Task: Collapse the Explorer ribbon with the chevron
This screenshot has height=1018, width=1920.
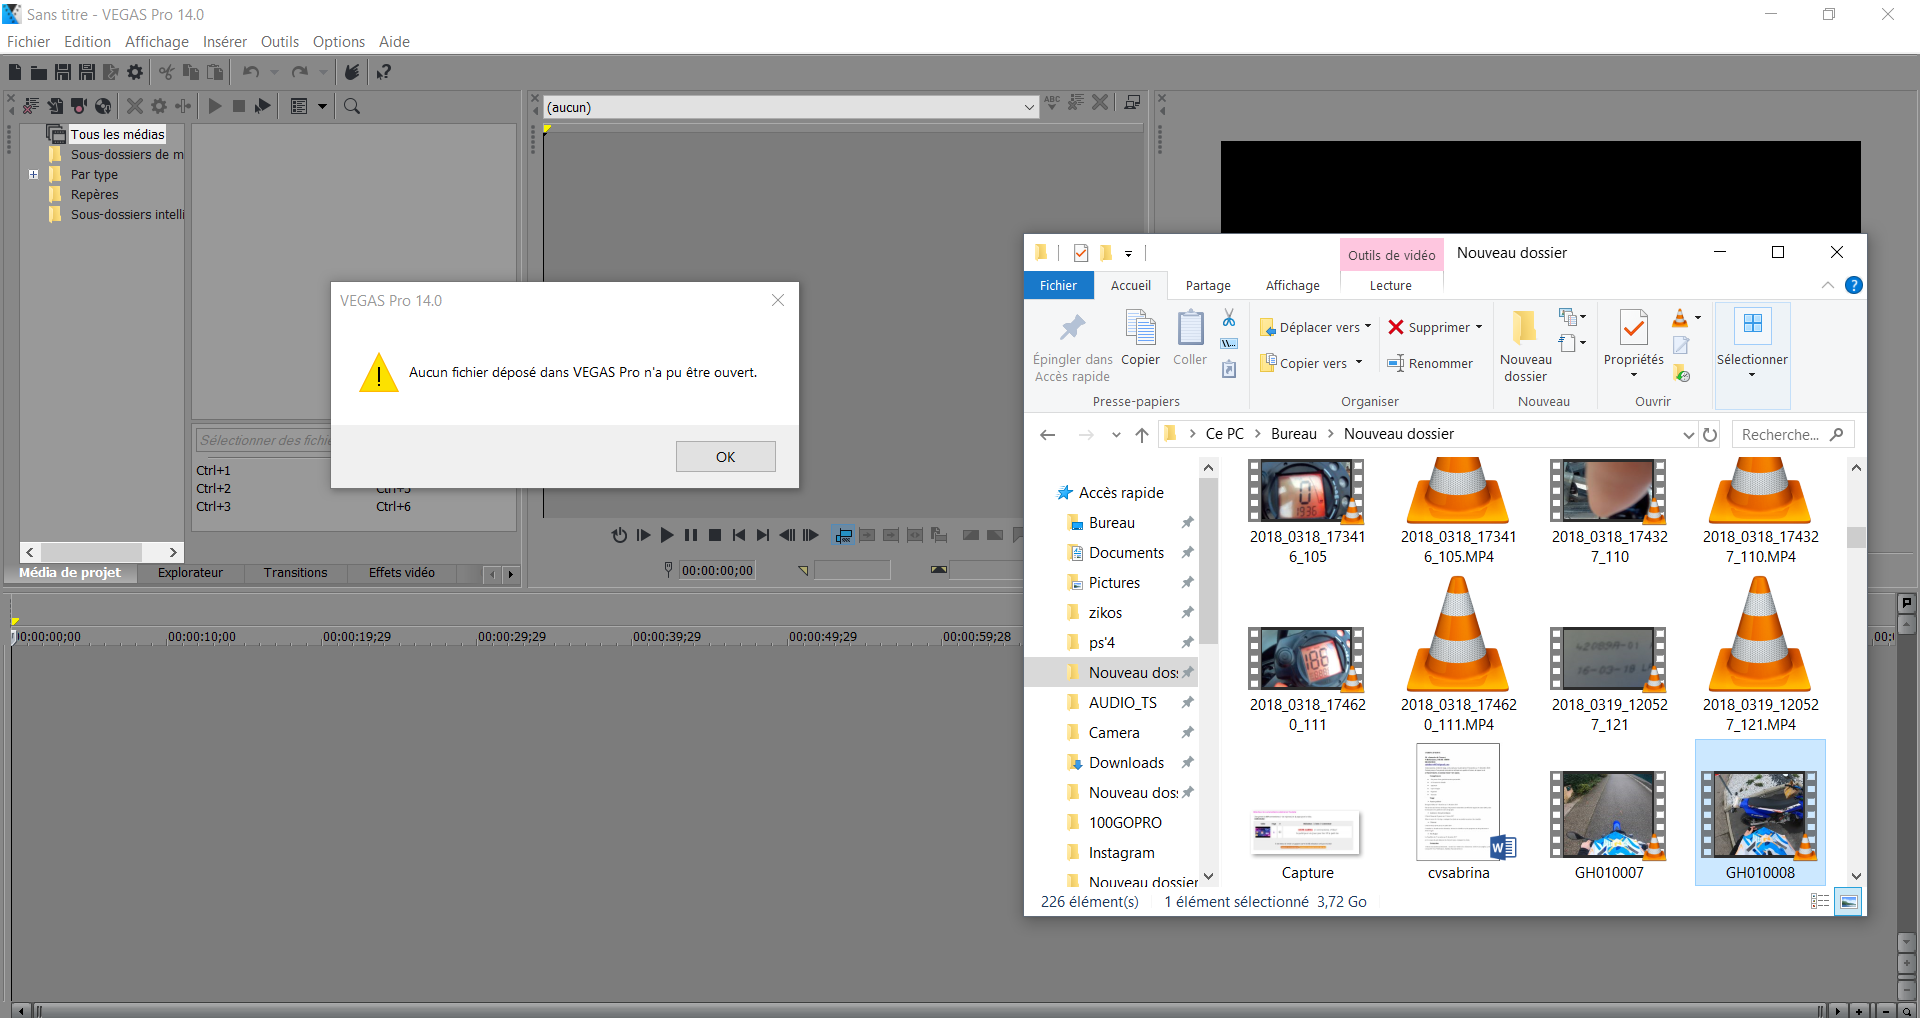Action: click(x=1828, y=285)
